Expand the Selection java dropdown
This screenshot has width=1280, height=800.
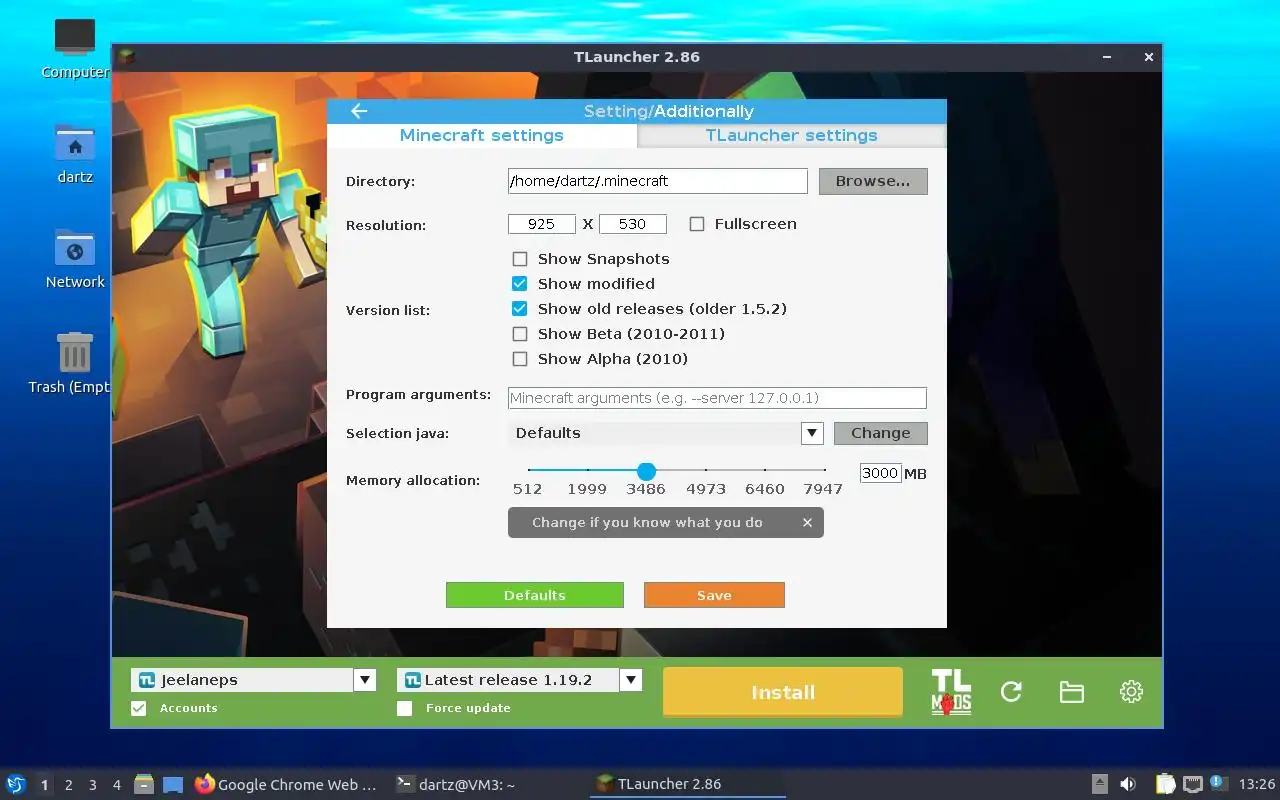tap(812, 433)
